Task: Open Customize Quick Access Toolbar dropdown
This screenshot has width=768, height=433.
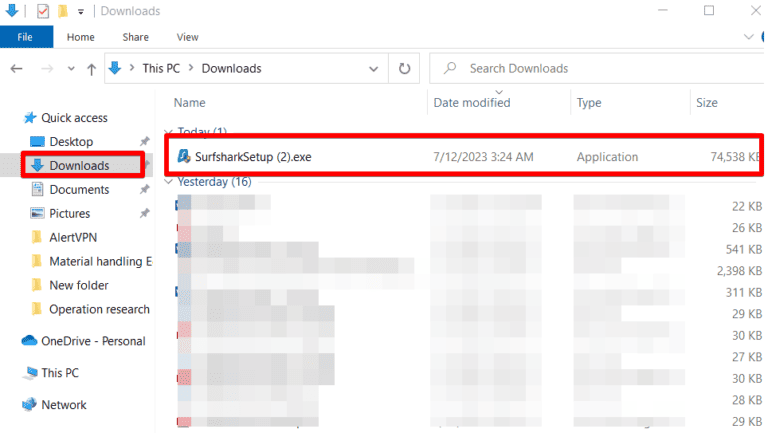Action: [81, 11]
